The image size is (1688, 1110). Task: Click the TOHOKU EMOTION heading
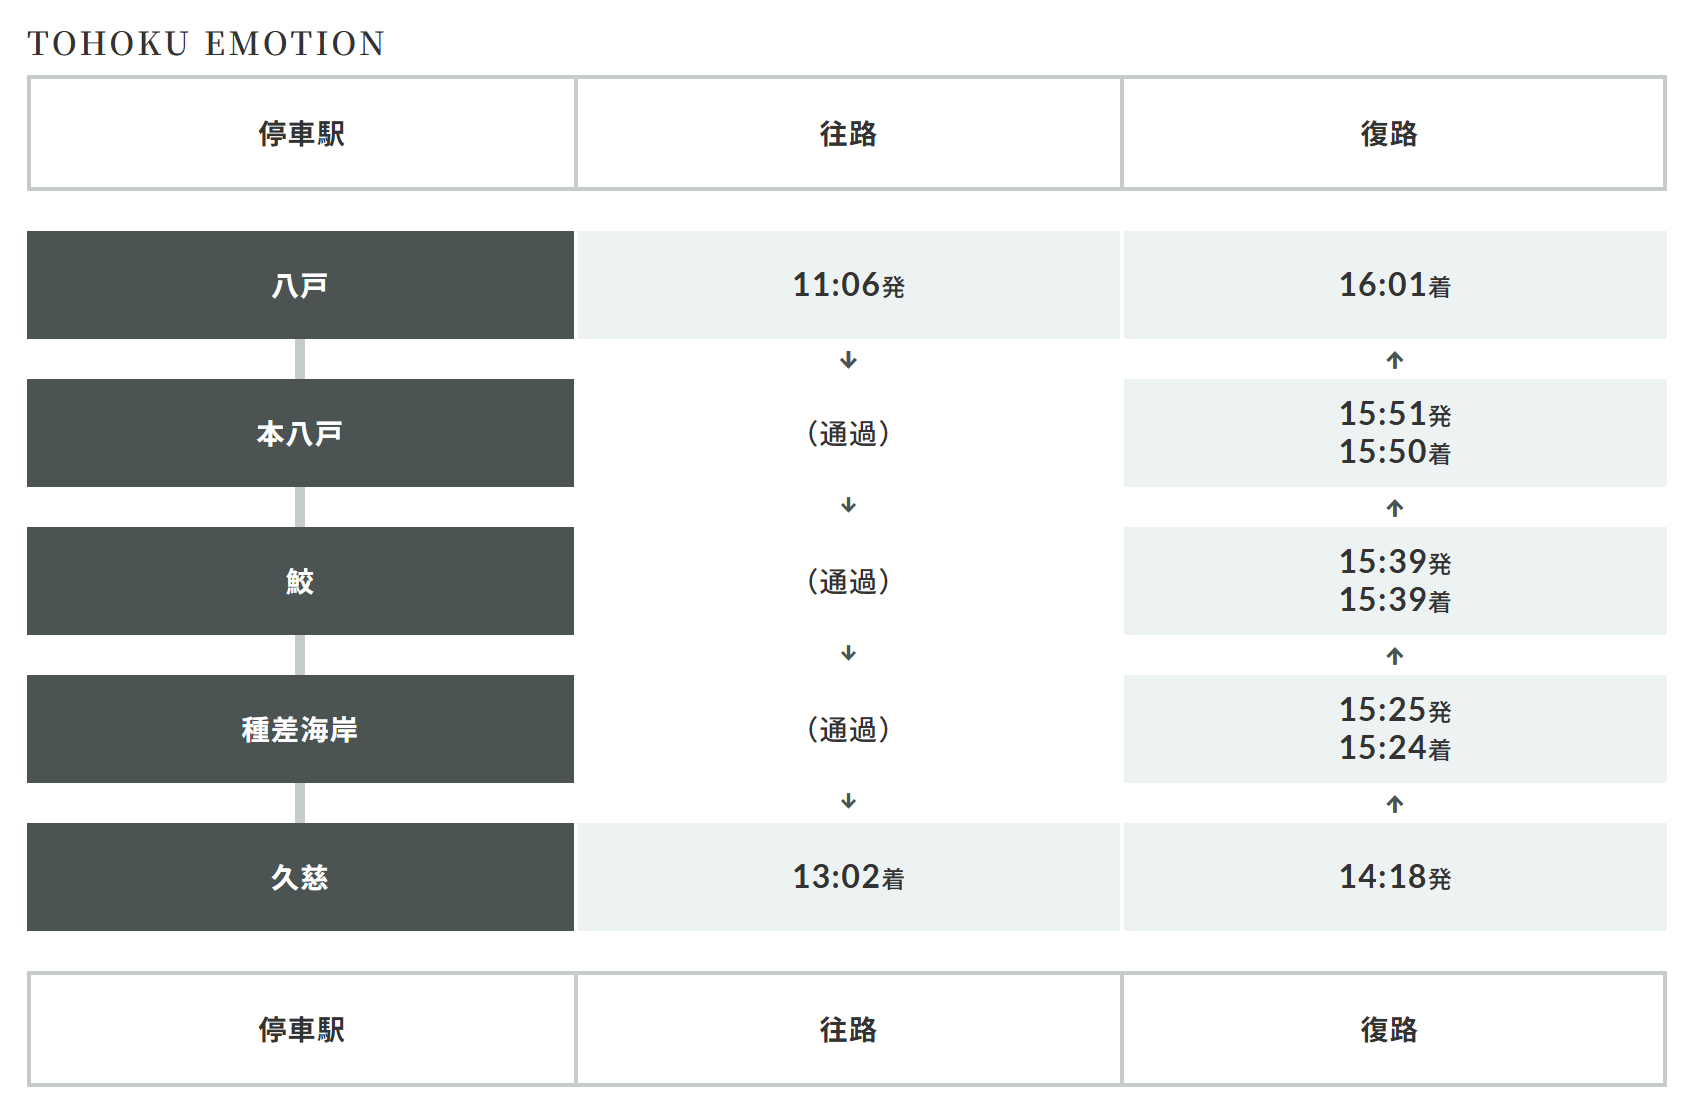coord(206,44)
